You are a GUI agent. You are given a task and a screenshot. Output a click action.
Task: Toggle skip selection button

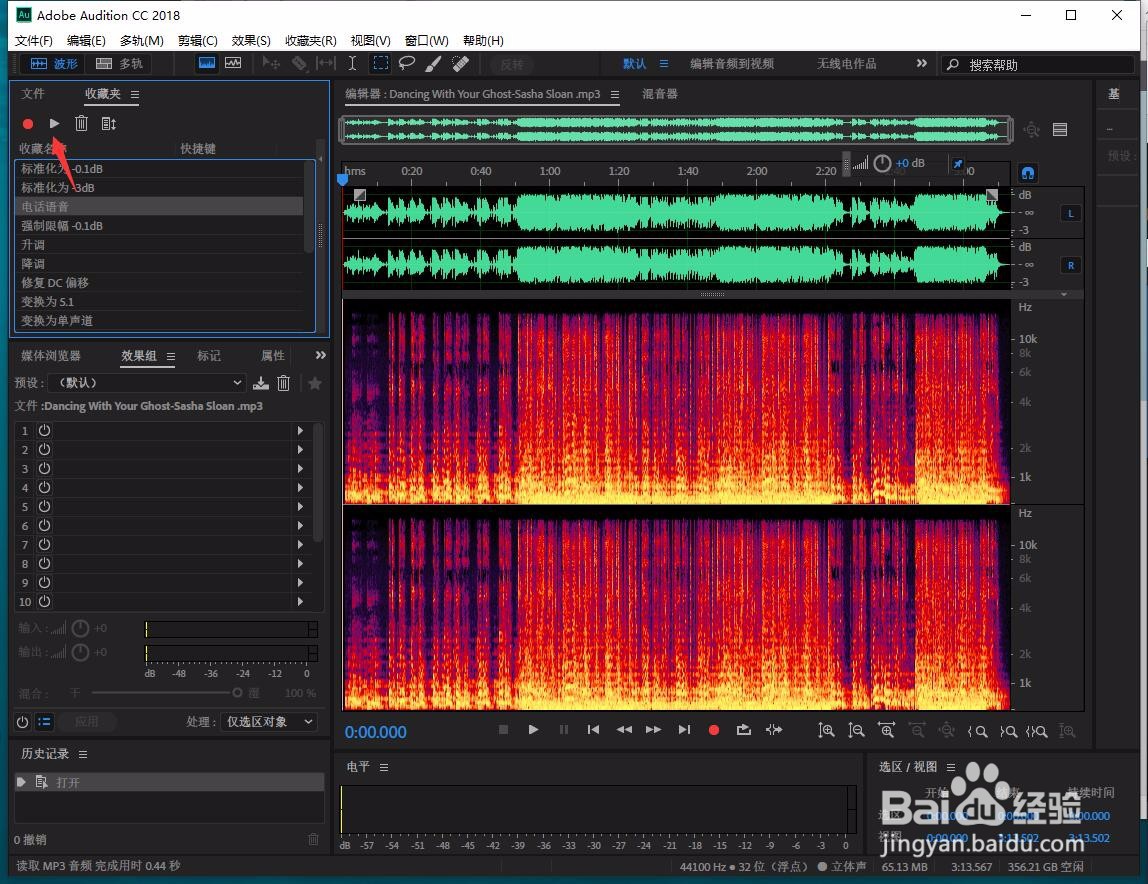click(774, 729)
